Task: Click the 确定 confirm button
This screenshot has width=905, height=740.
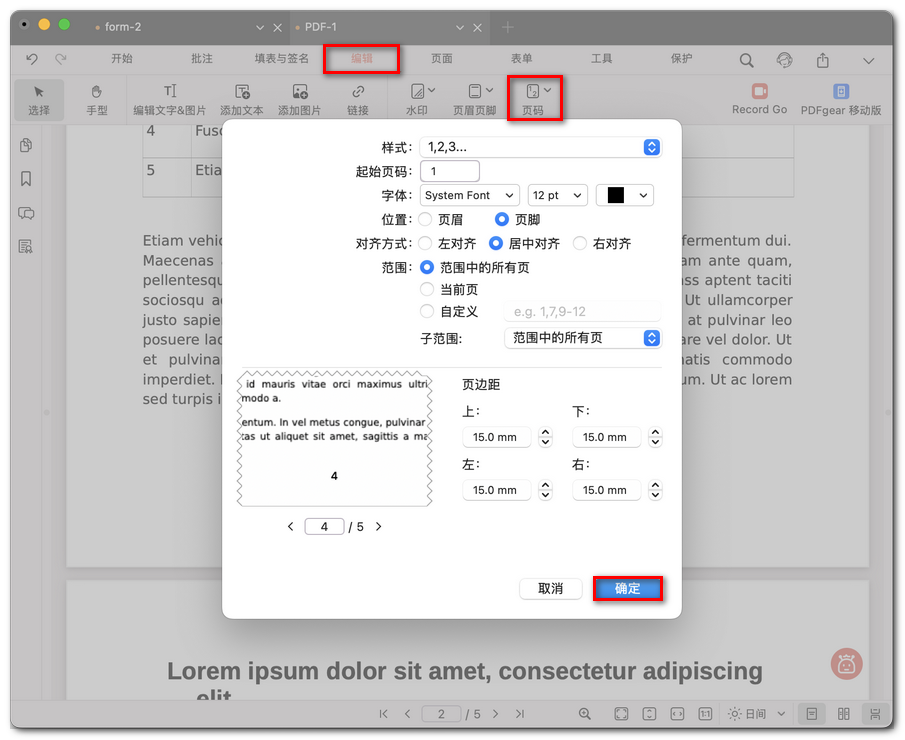Action: click(x=627, y=588)
